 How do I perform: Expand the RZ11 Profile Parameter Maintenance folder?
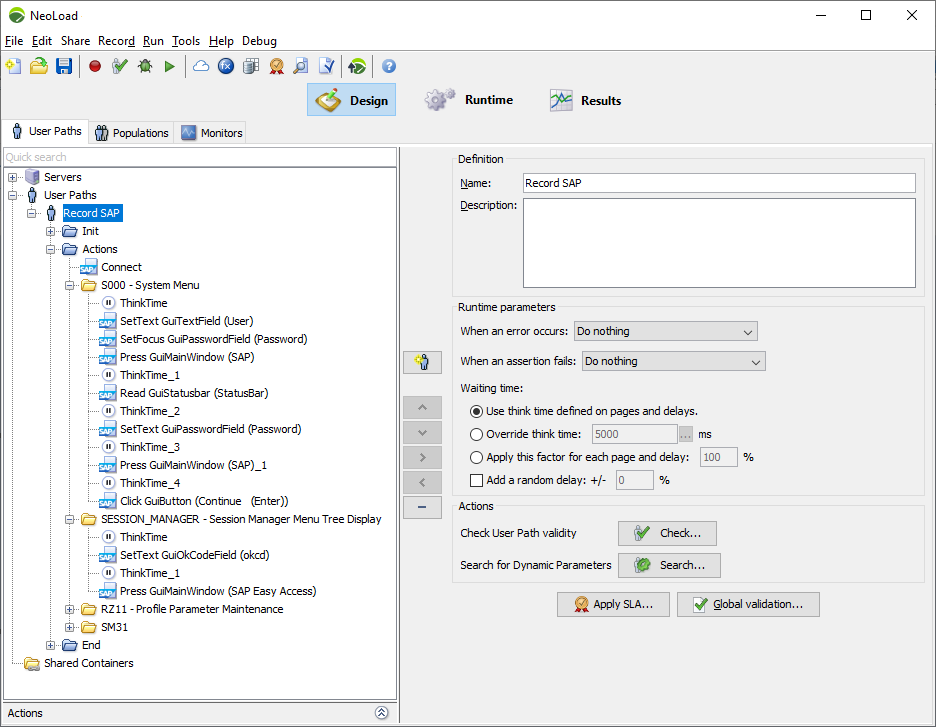tap(69, 609)
